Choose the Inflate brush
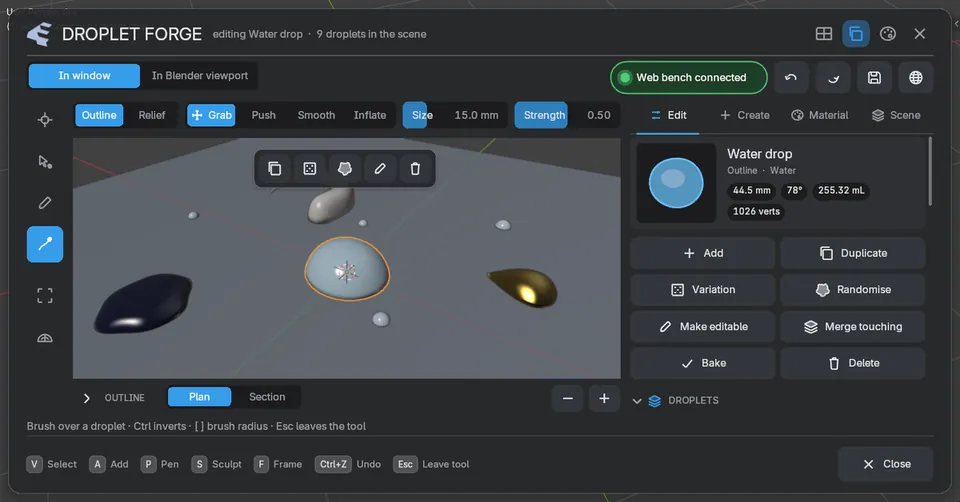Image resolution: width=960 pixels, height=502 pixels. click(x=370, y=115)
